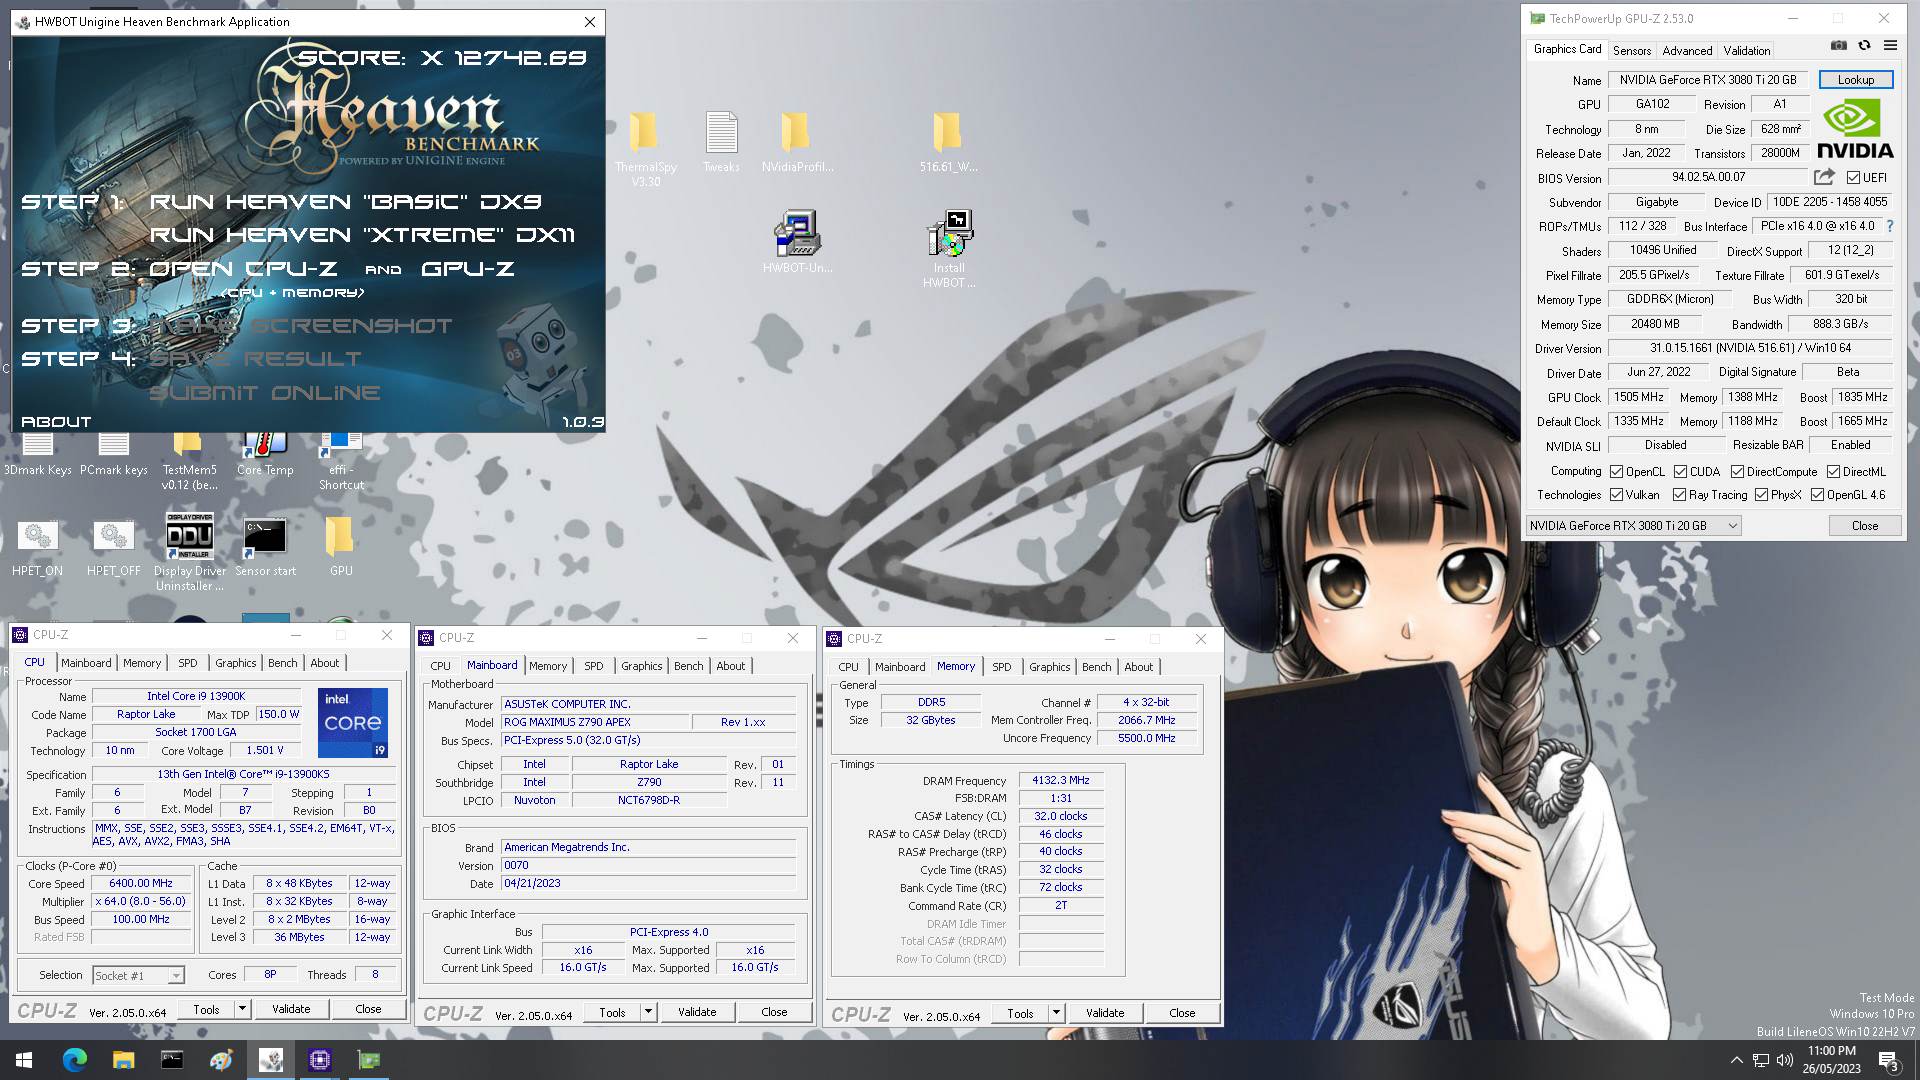The image size is (1920, 1080).
Task: Select the HPET_ON batch file icon
Action: pos(38,548)
